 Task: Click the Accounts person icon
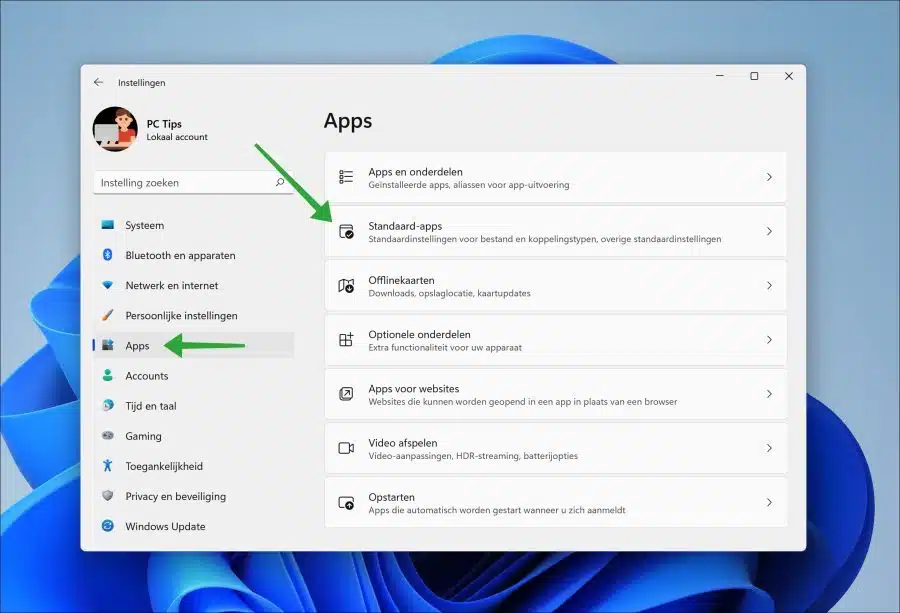pyautogui.click(x=107, y=375)
